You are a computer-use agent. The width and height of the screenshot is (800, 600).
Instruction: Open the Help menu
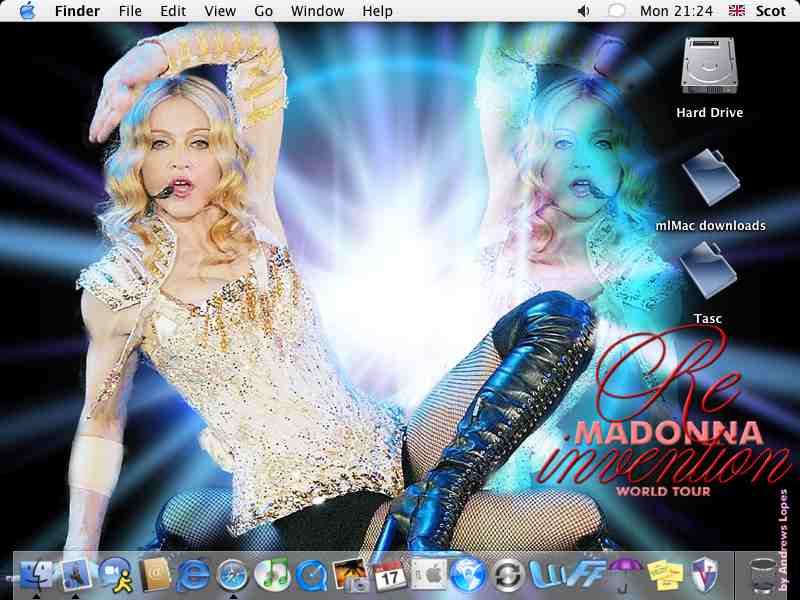click(x=378, y=11)
